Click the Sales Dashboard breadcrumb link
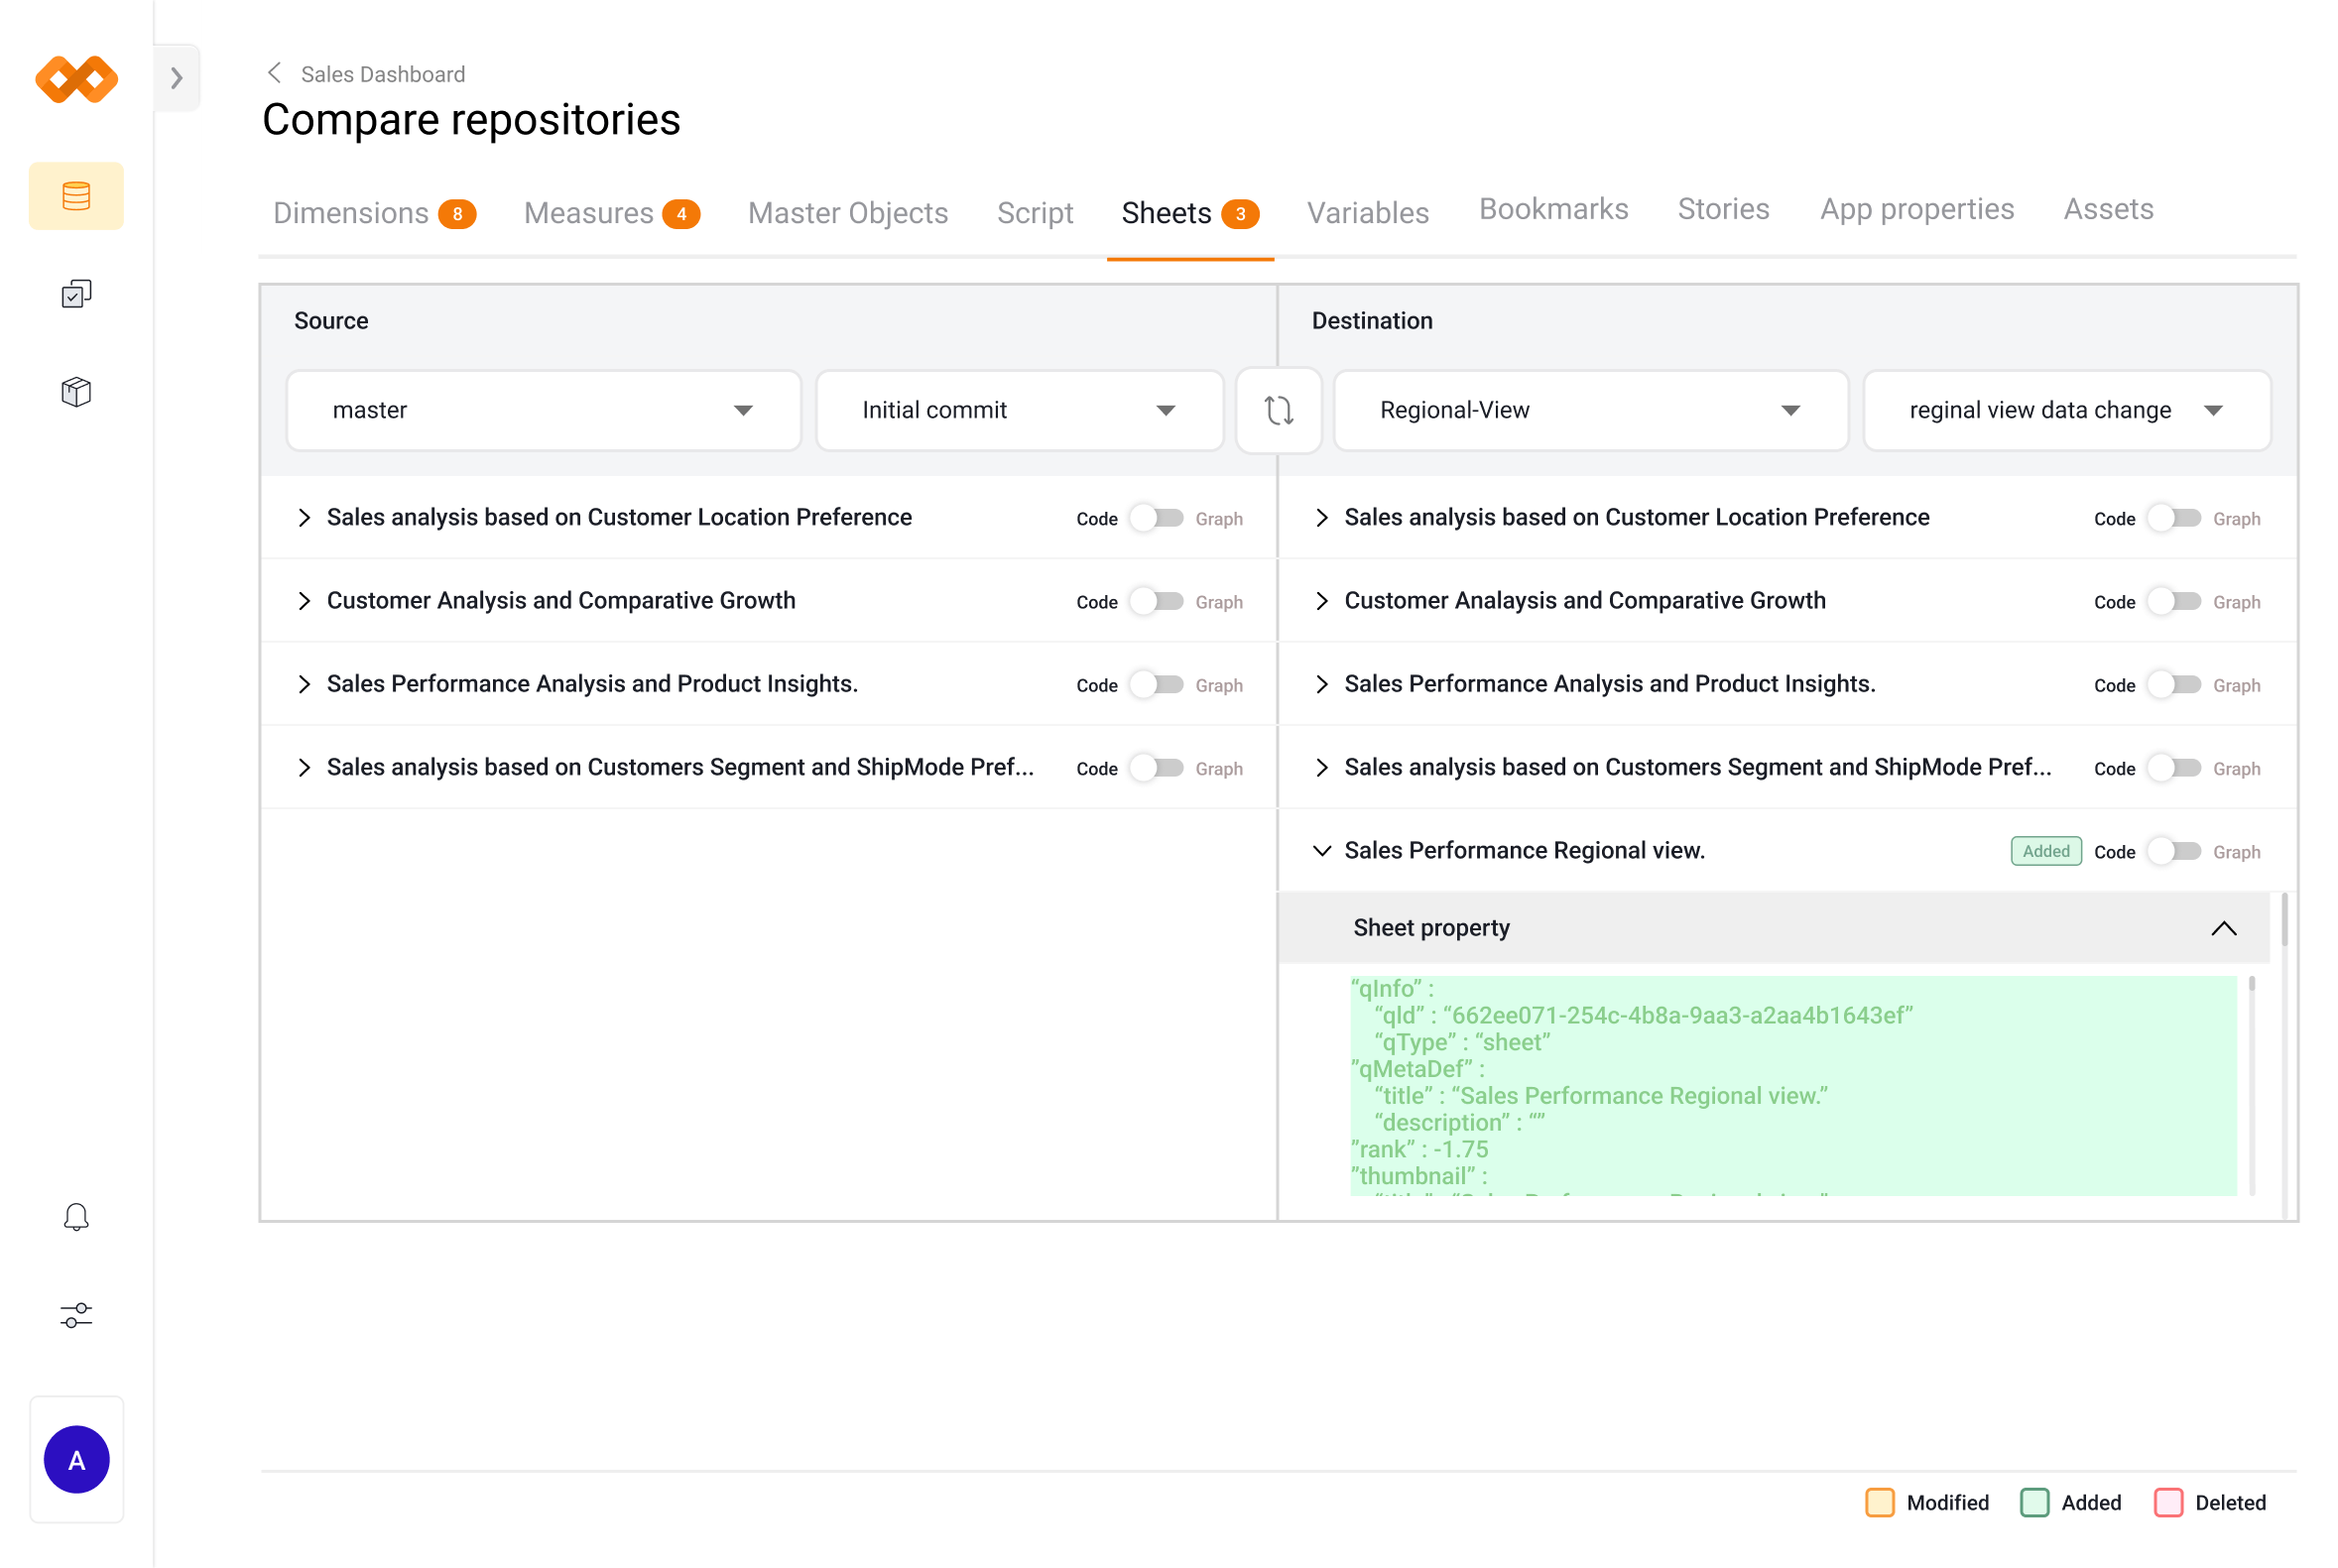Viewport: 2338px width, 1568px height. (x=383, y=74)
